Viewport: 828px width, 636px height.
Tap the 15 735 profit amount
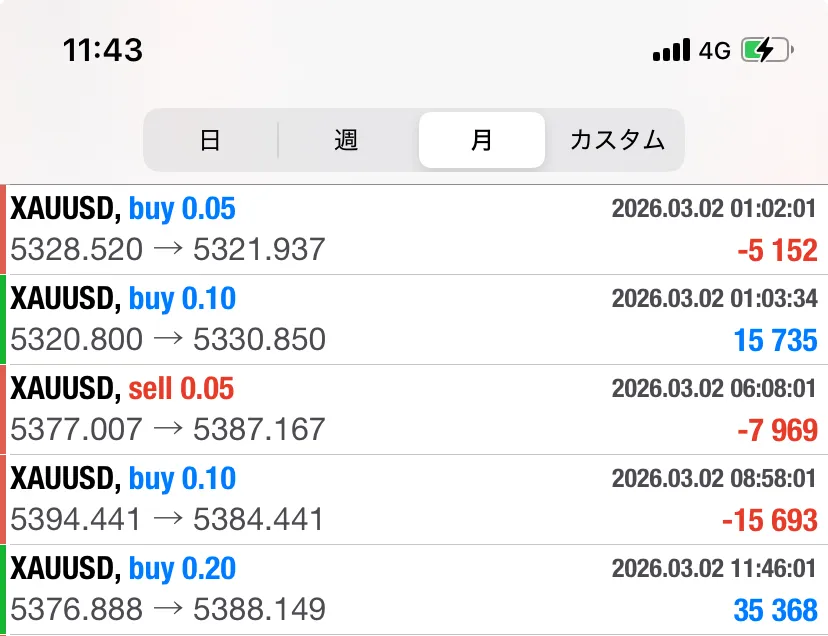(x=775, y=340)
